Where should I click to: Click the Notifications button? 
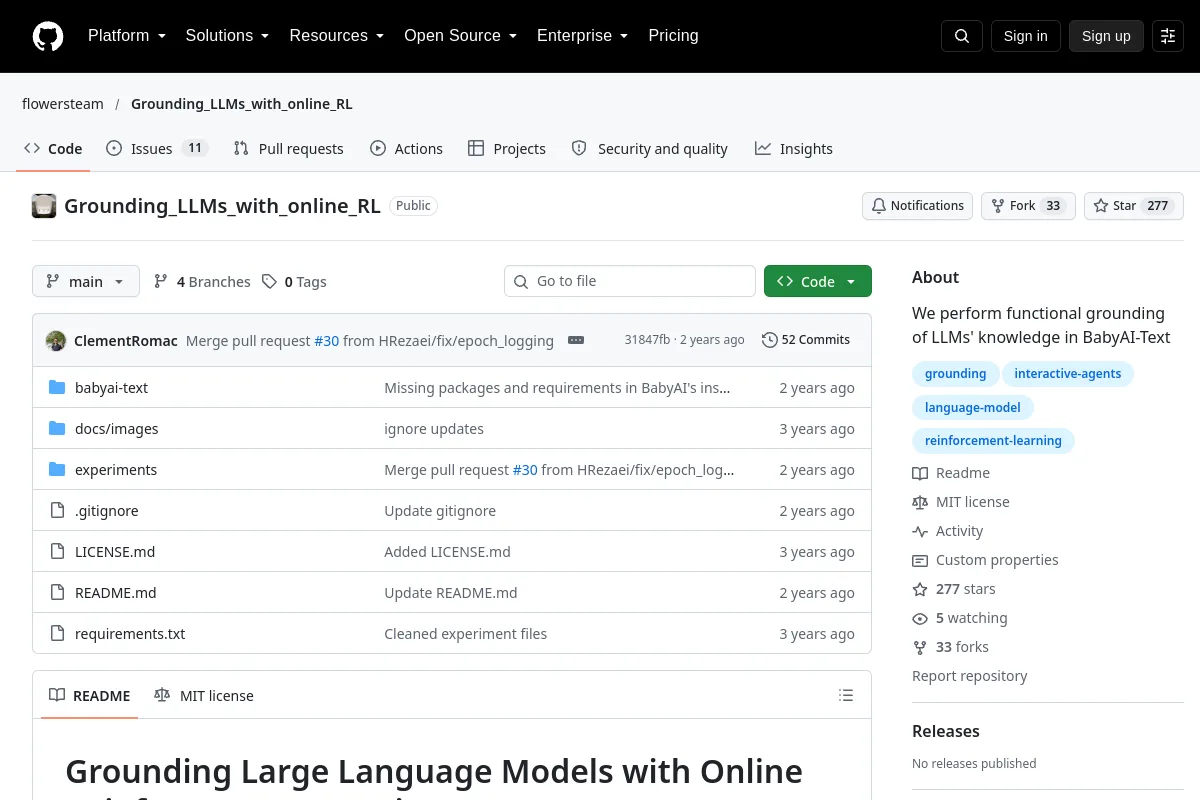coord(918,206)
